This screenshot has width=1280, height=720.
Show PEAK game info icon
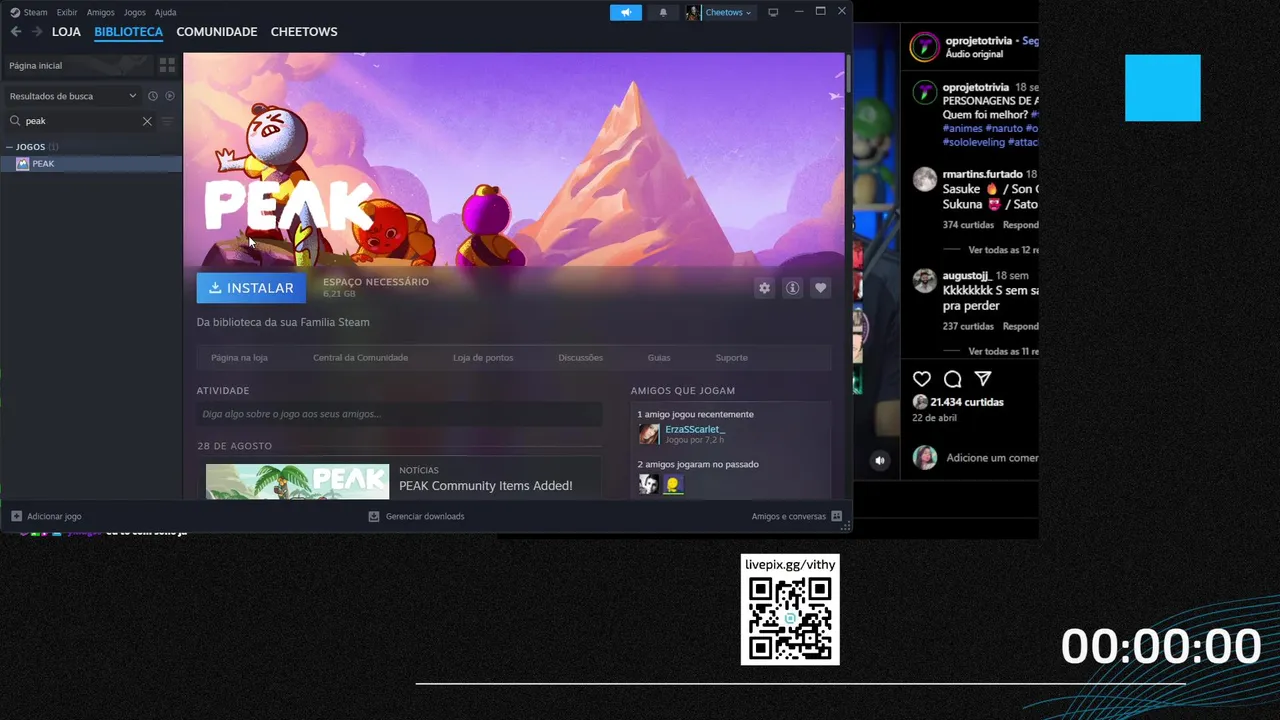792,288
